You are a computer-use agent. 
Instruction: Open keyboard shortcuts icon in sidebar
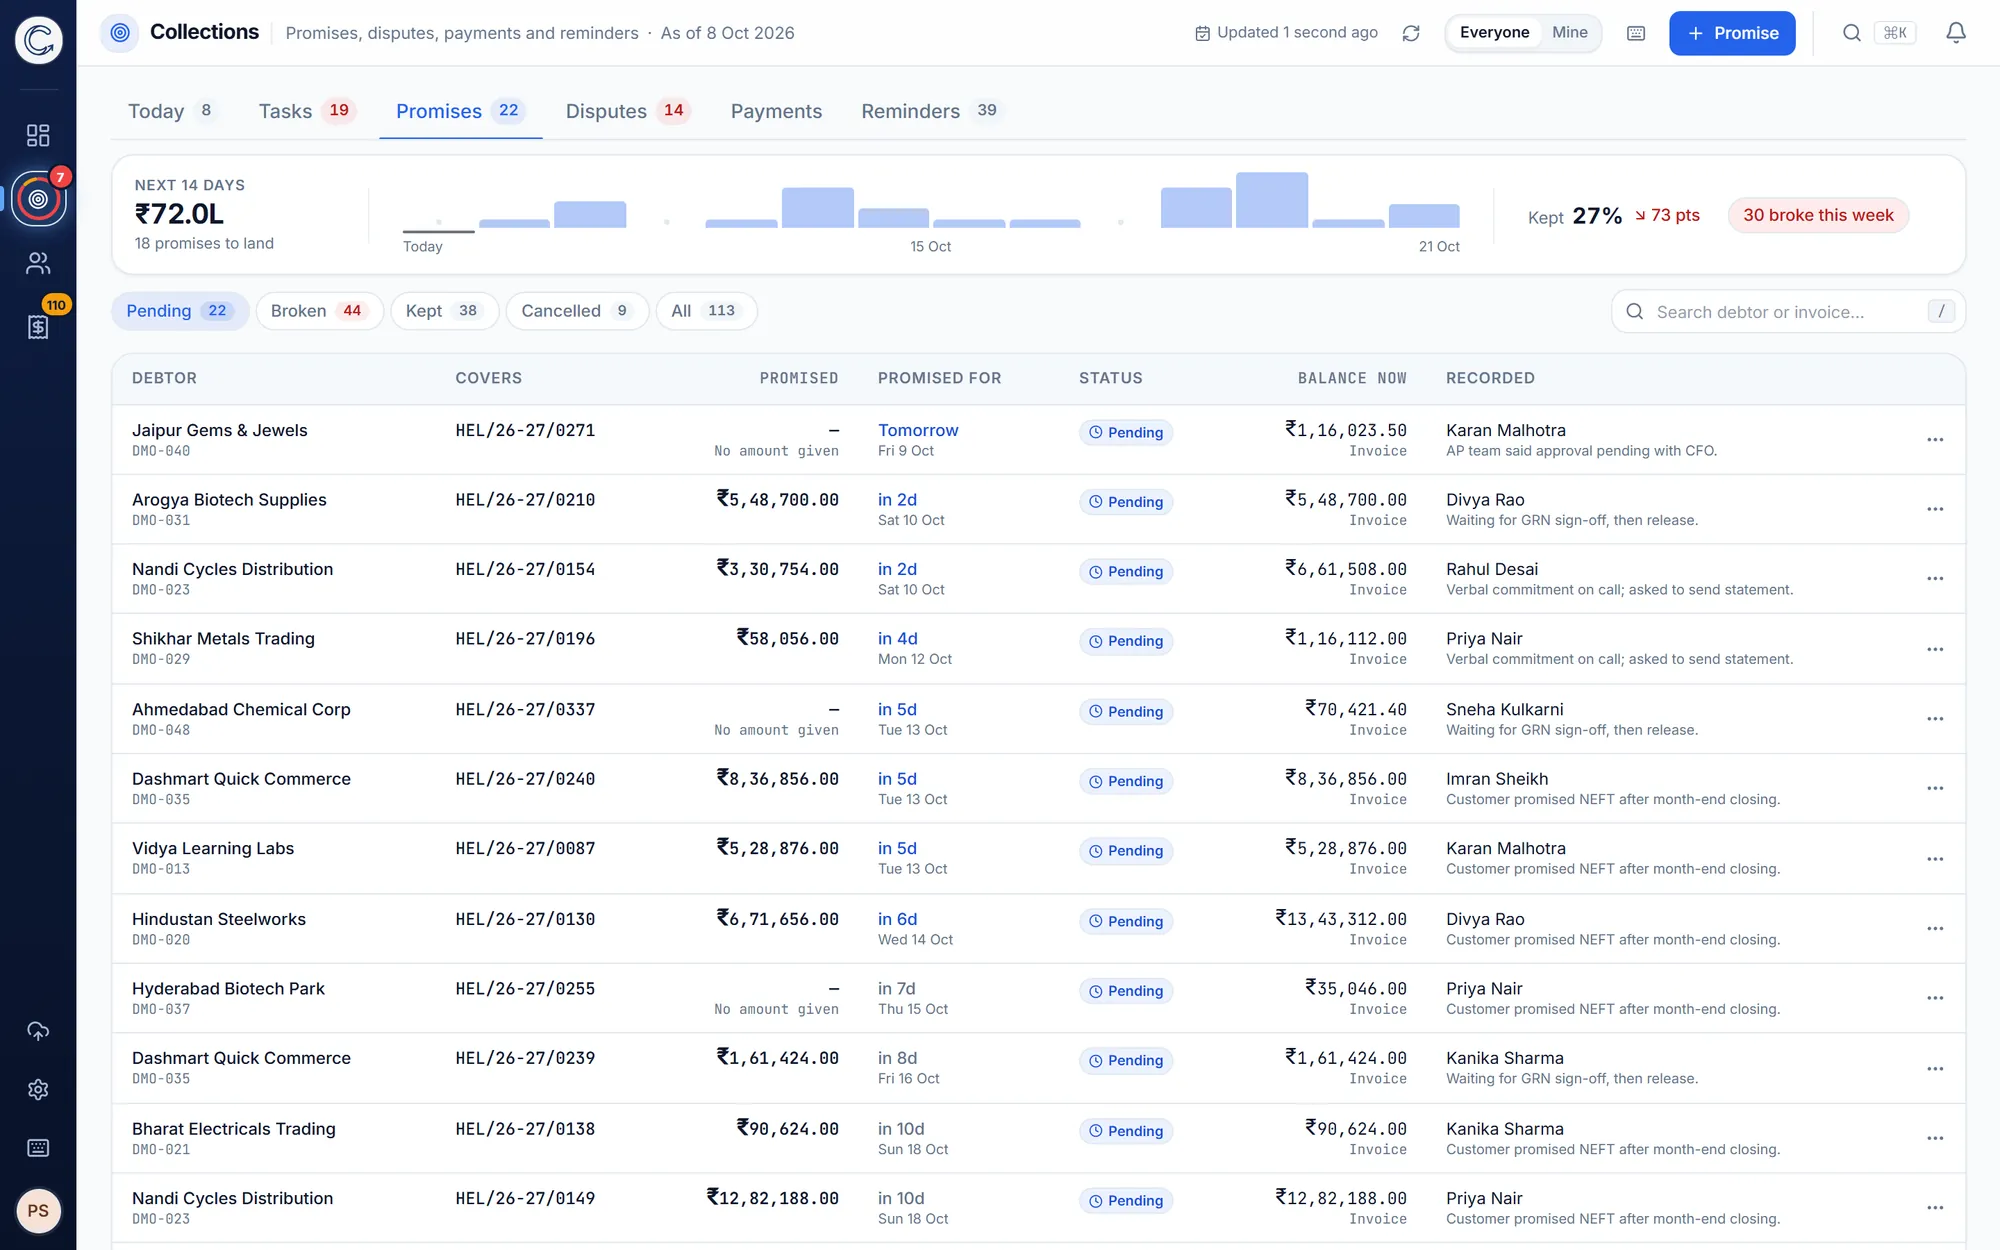pos(38,1148)
